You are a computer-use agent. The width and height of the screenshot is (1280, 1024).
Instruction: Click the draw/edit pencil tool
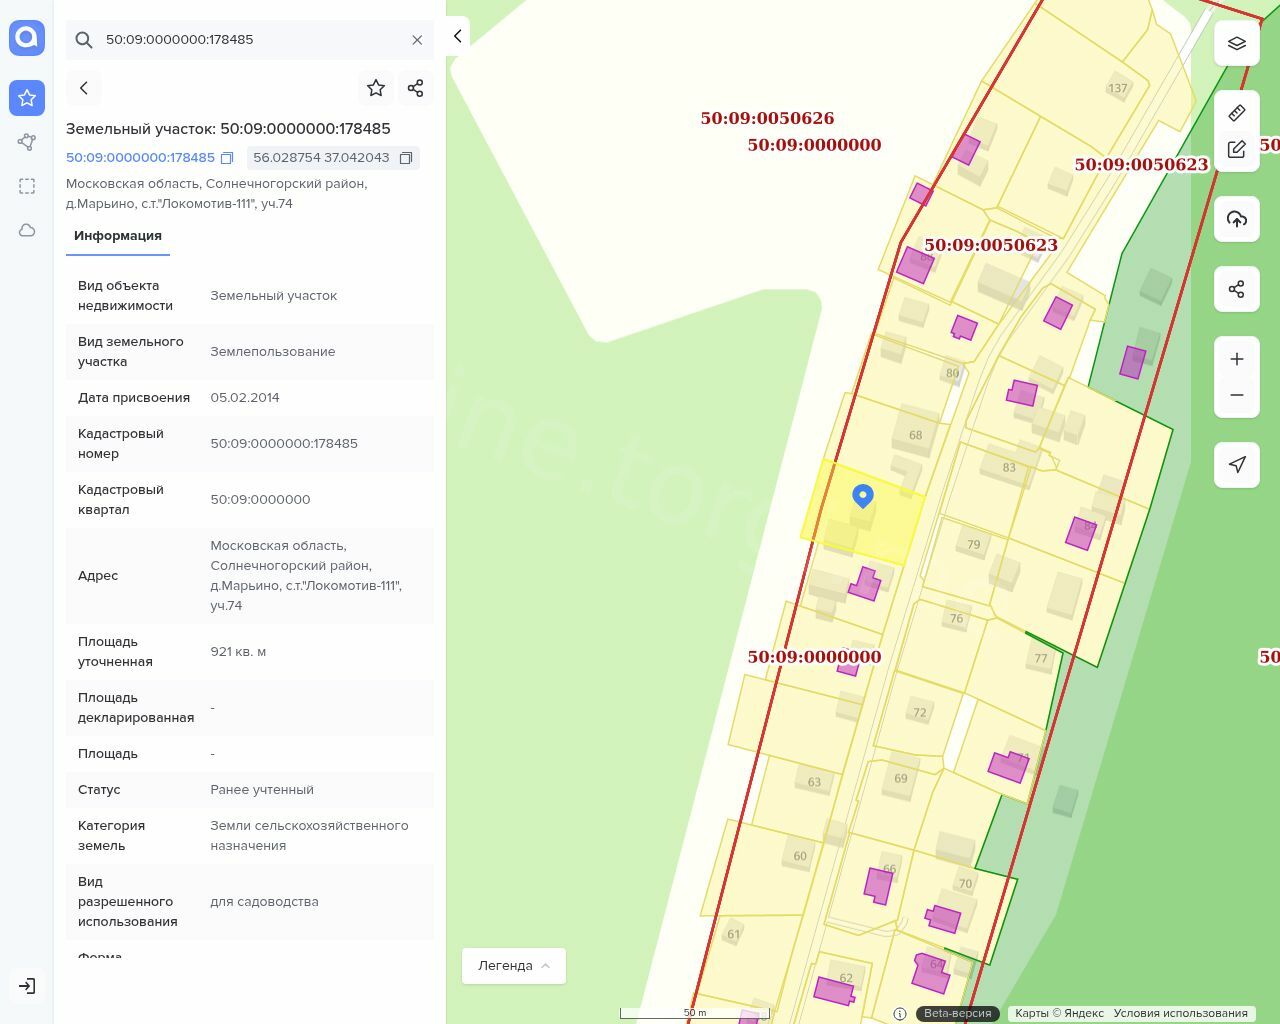(x=1237, y=149)
